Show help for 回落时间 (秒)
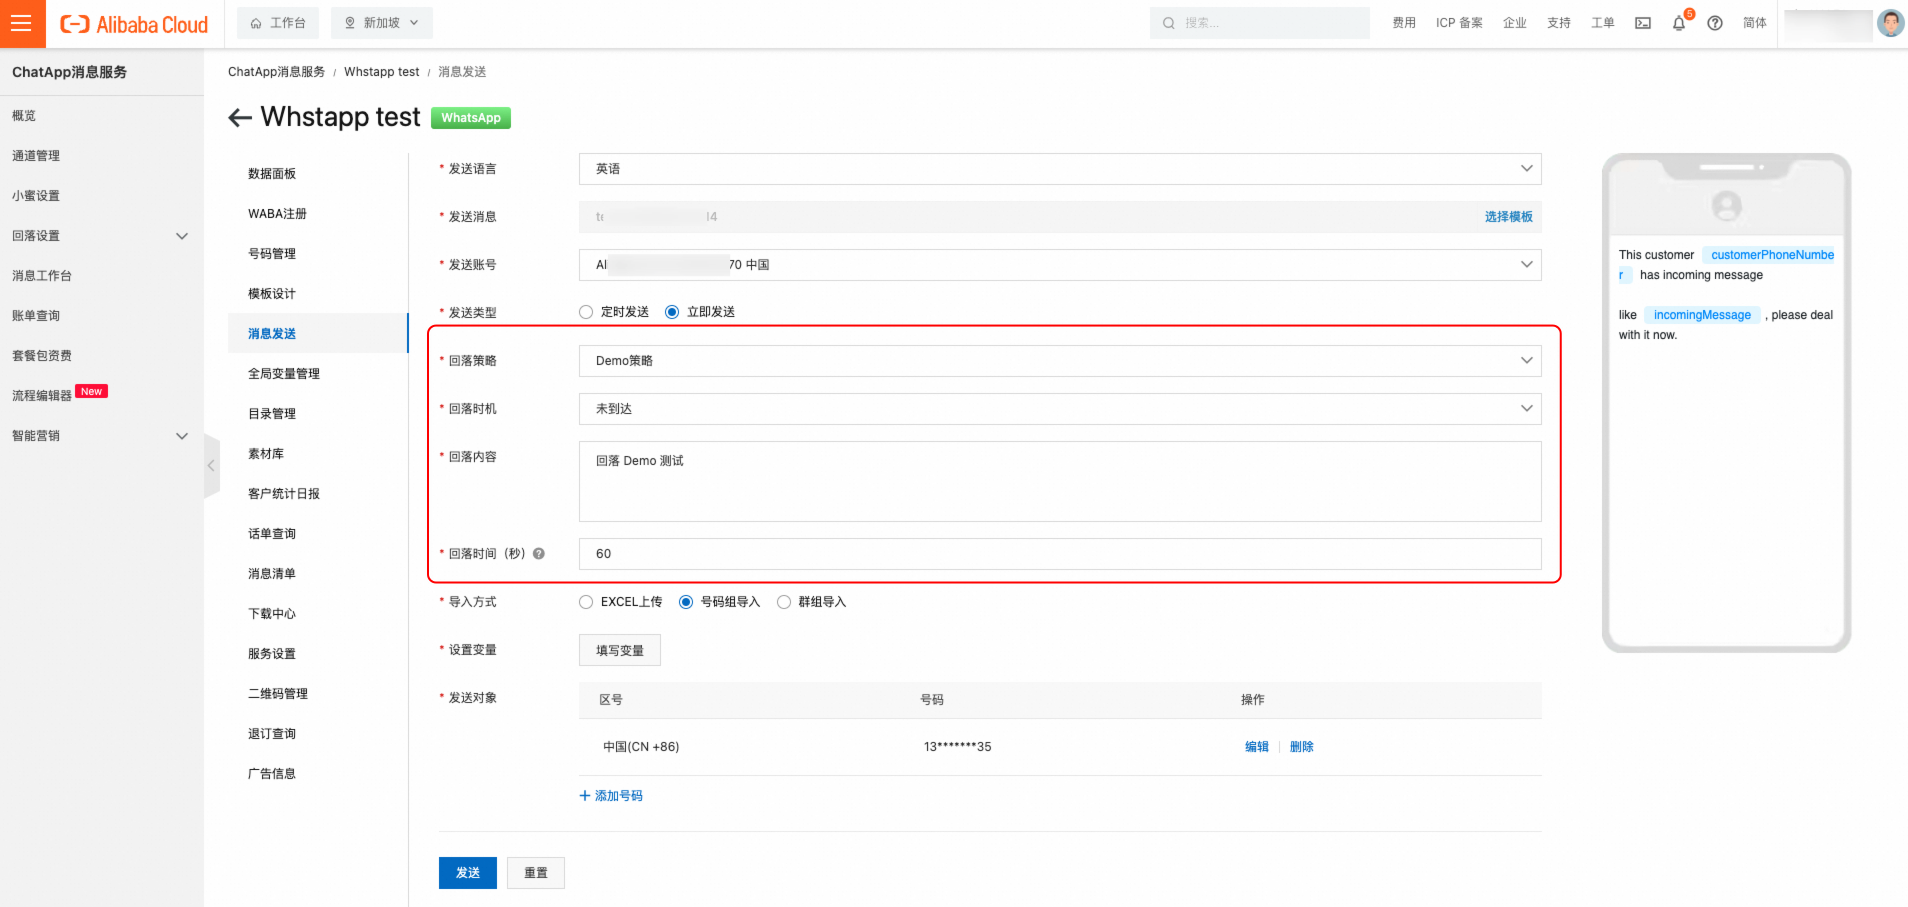 [x=539, y=554]
